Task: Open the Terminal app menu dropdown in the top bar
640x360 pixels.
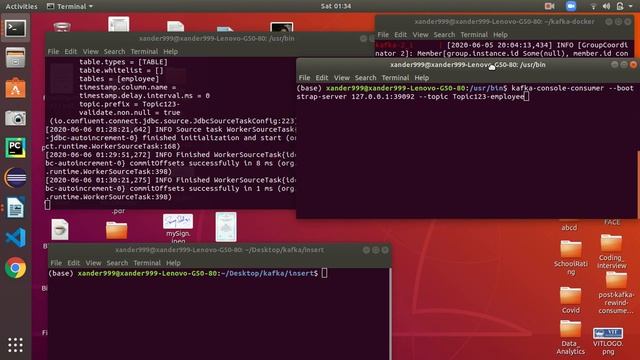Action: point(70,6)
